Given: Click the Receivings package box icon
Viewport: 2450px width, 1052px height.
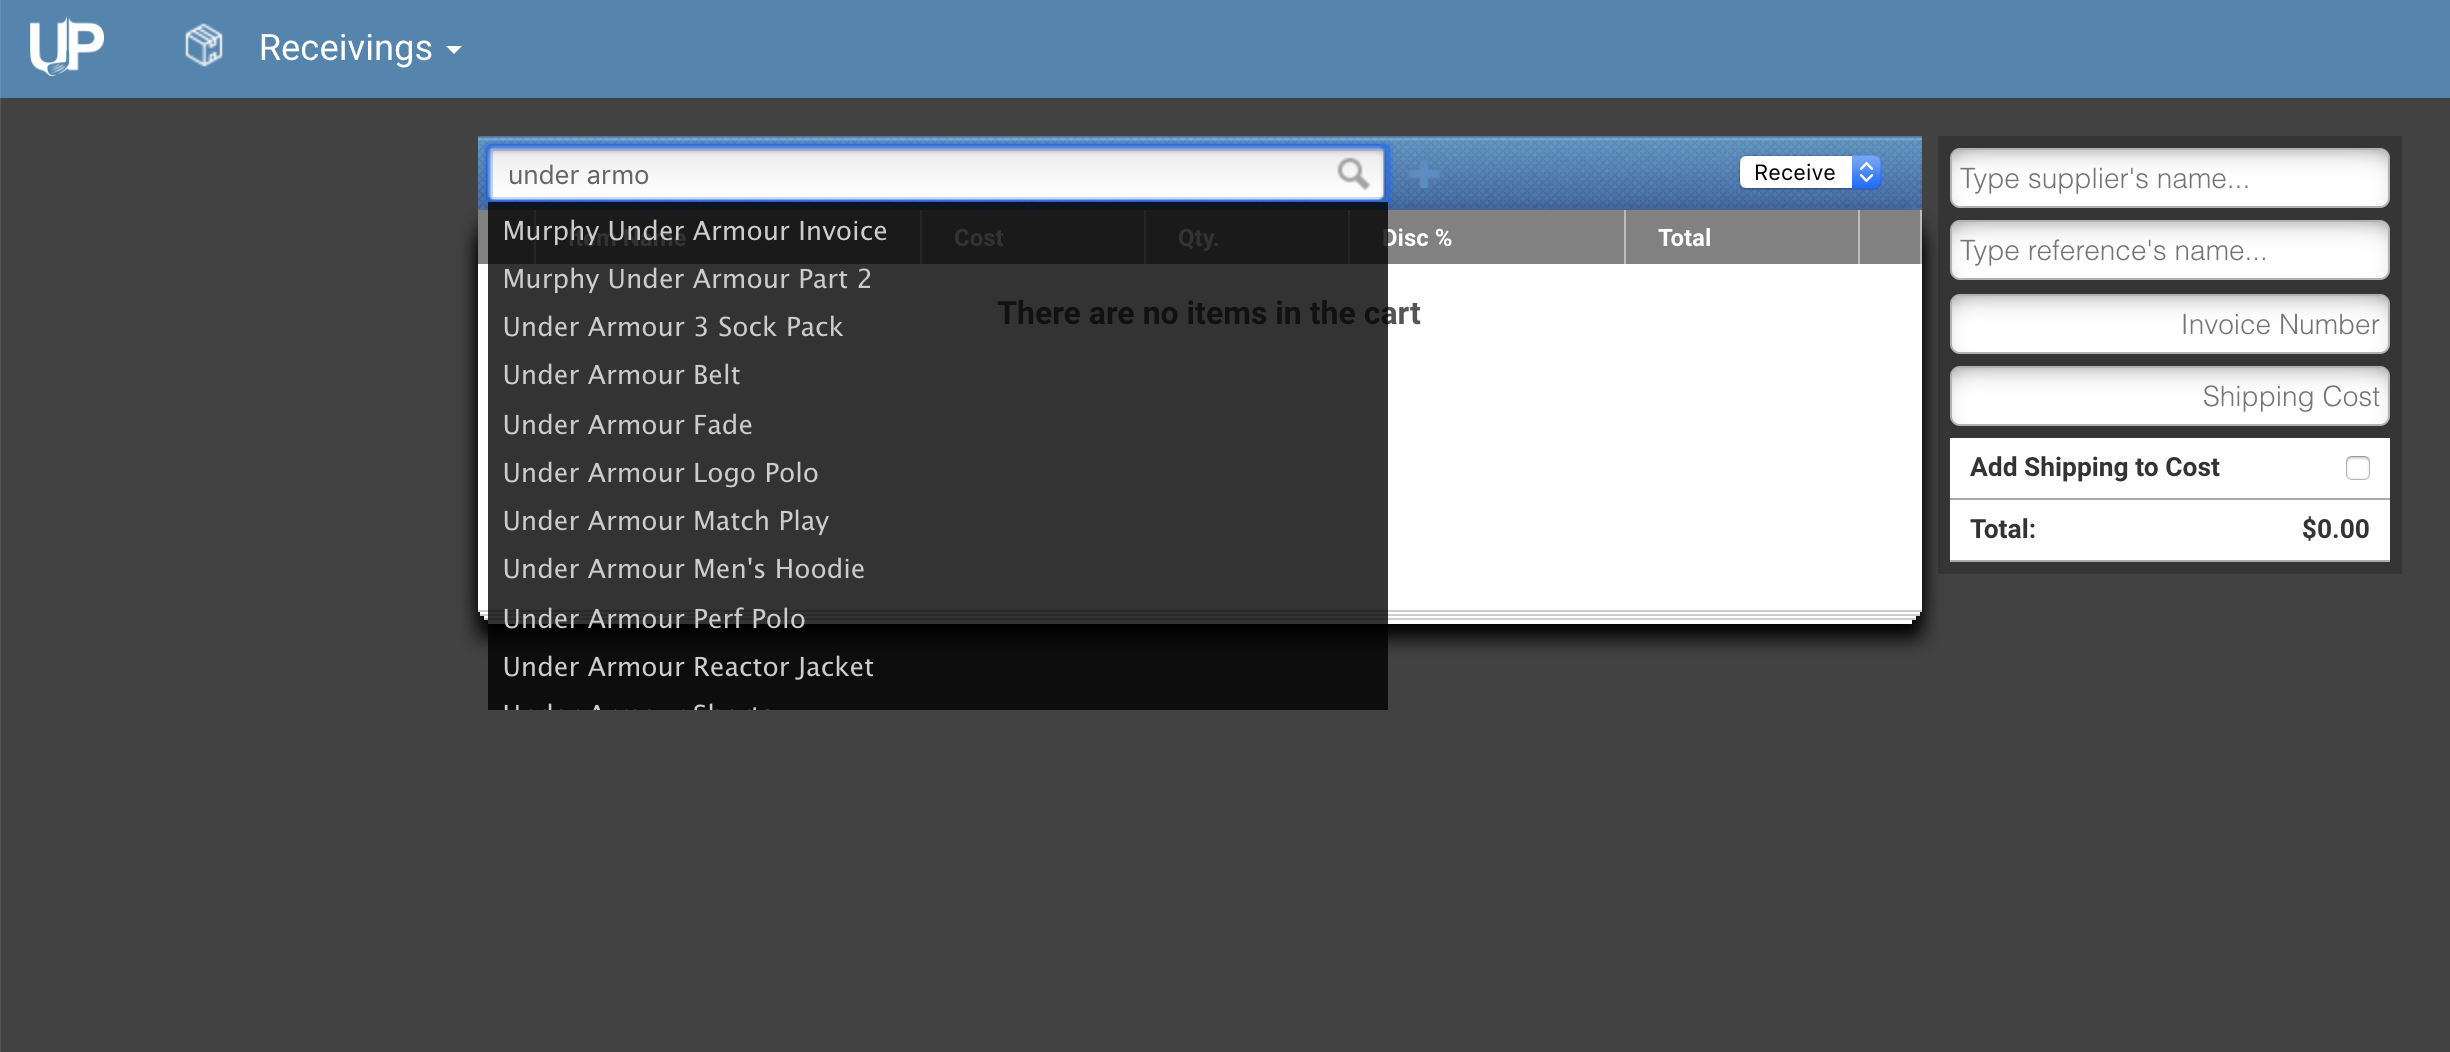Looking at the screenshot, I should 204,46.
